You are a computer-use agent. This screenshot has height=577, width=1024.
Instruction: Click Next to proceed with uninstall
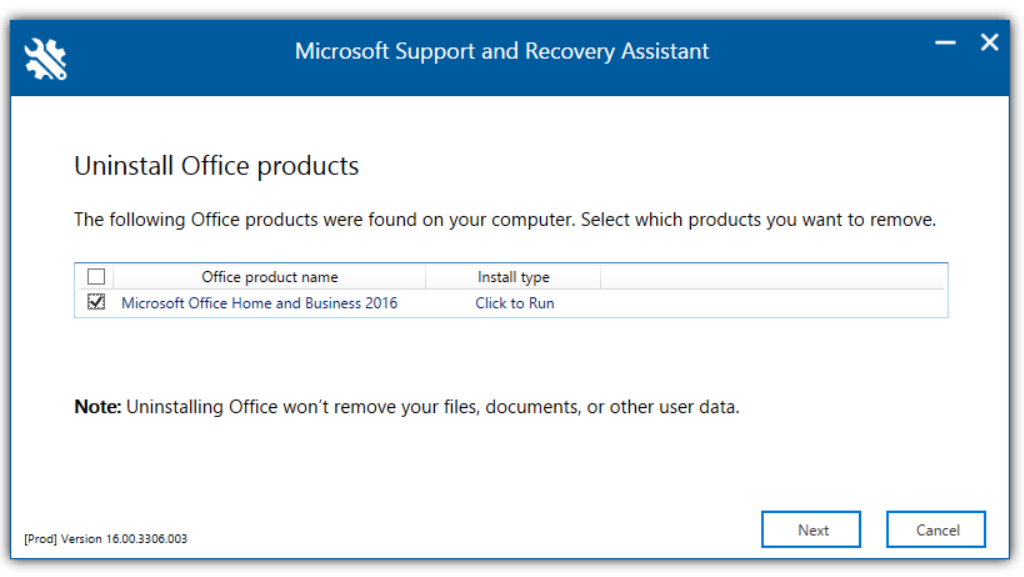(x=811, y=529)
